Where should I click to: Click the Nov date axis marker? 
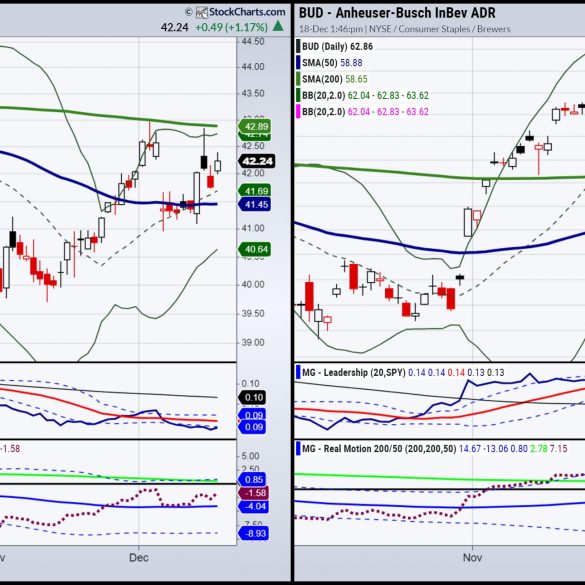pos(472,558)
